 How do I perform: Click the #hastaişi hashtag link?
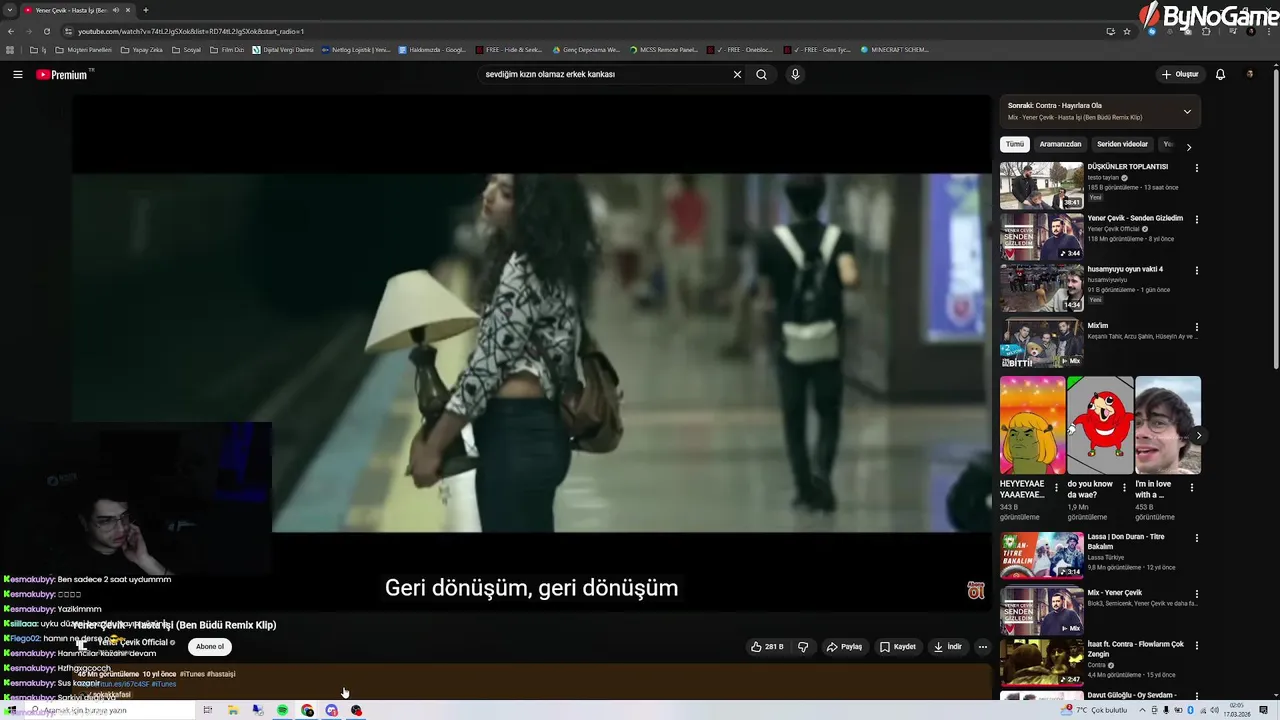(221, 674)
